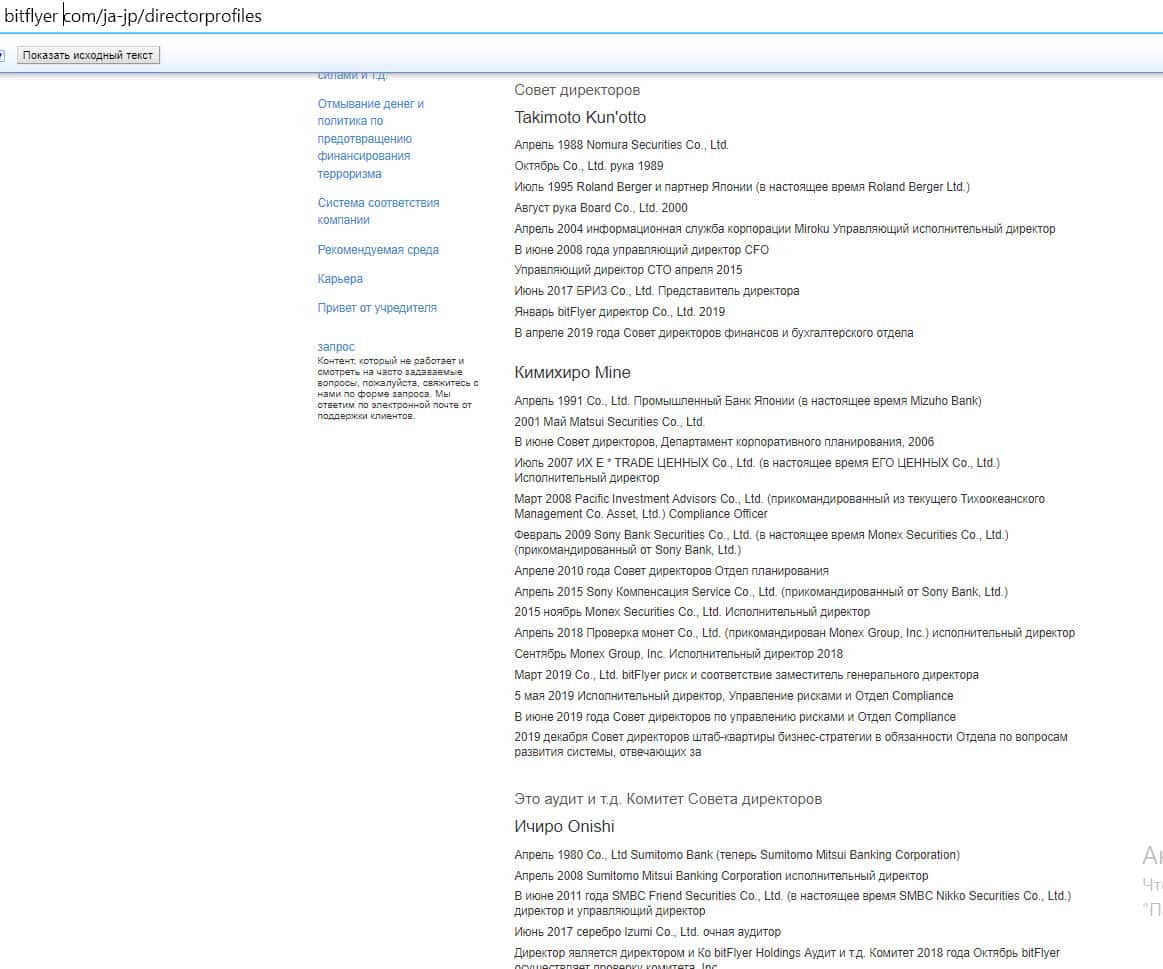
Task: Open 'Привет от учредителя' link
Action: [x=377, y=308]
